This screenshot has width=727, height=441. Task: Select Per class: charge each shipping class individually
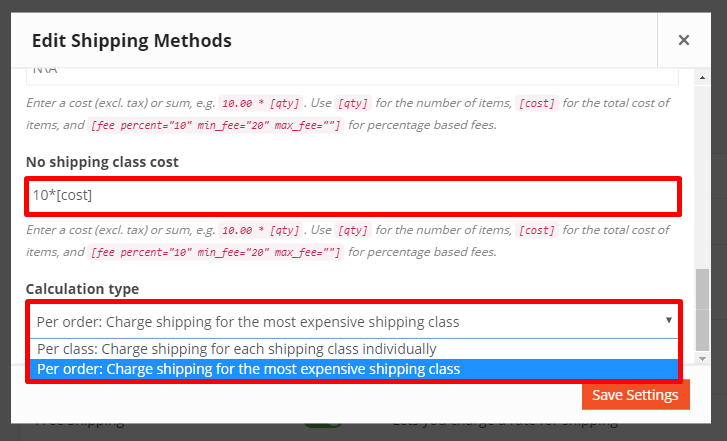click(x=236, y=349)
